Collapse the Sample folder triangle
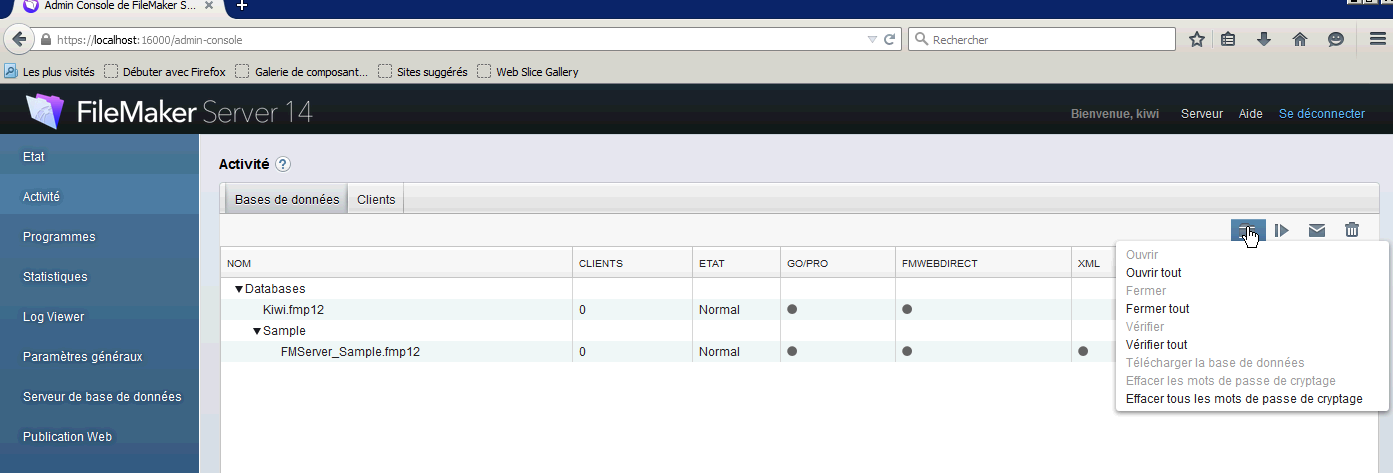Viewport: 1393px width, 473px height. [x=257, y=331]
